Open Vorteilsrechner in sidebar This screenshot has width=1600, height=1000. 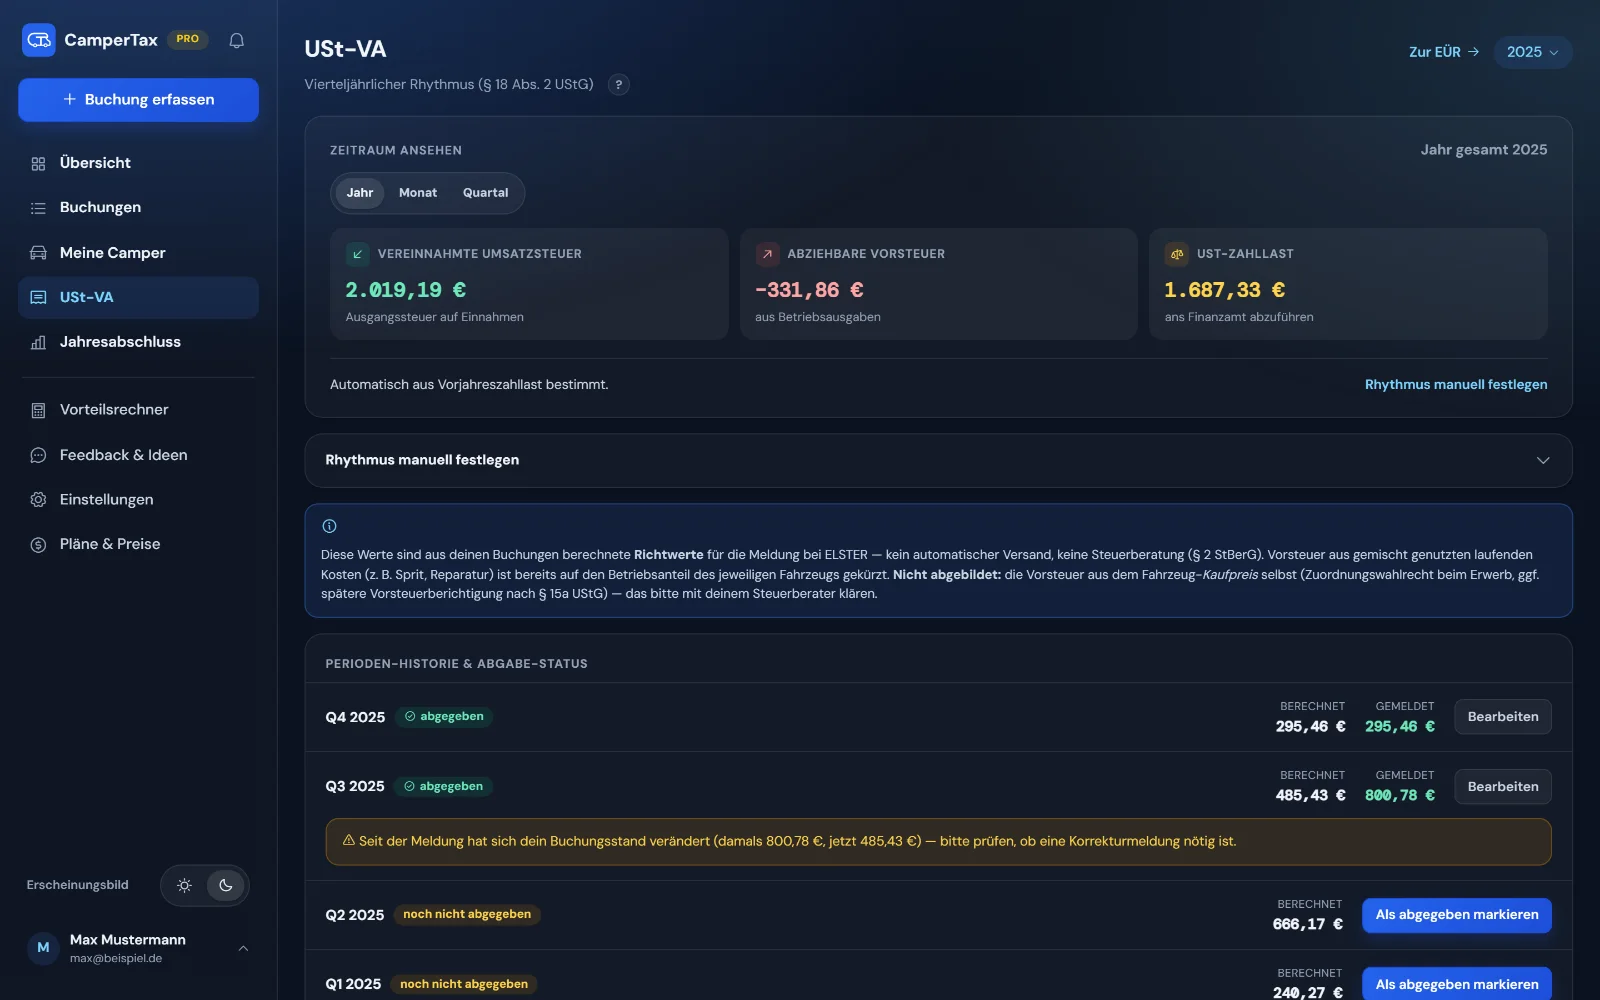point(138,410)
